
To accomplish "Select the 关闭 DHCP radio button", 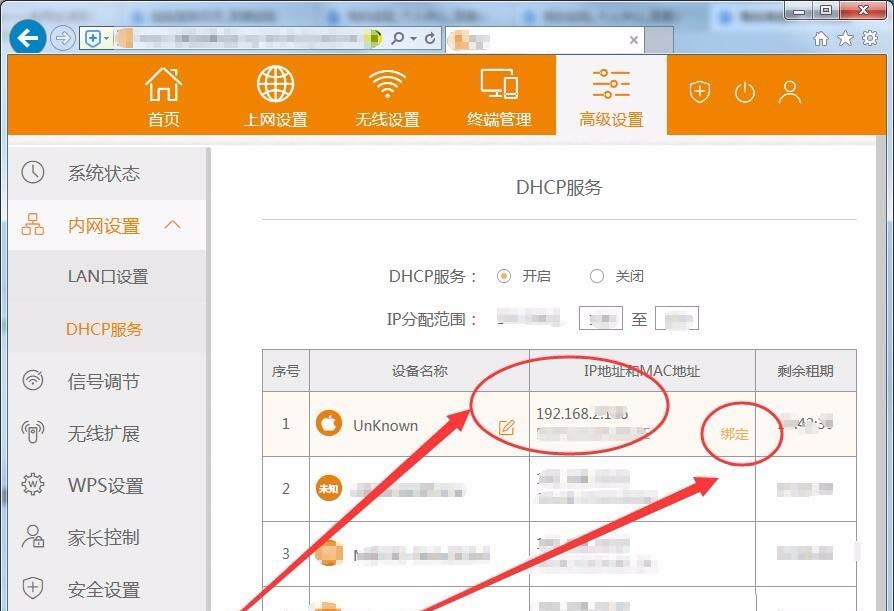I will pos(597,276).
